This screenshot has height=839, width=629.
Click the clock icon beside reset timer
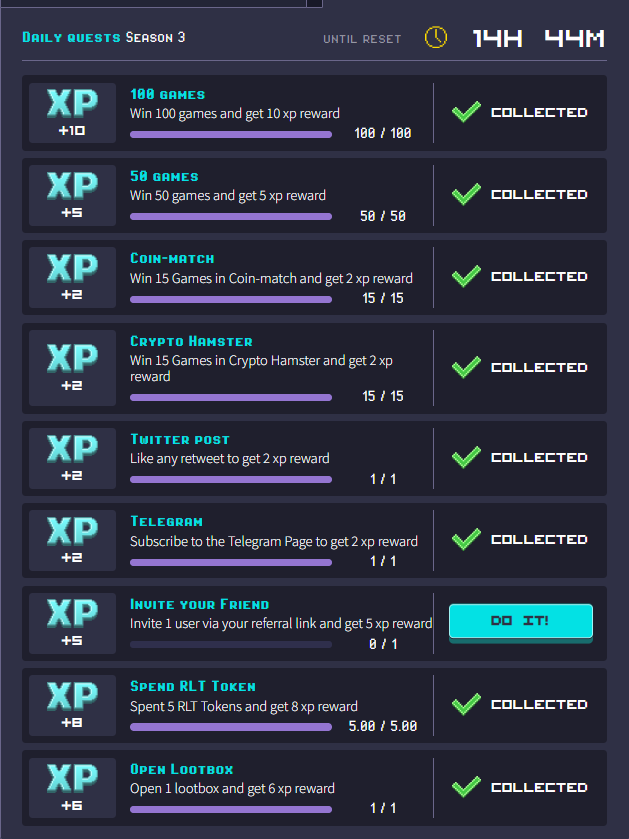(x=436, y=38)
